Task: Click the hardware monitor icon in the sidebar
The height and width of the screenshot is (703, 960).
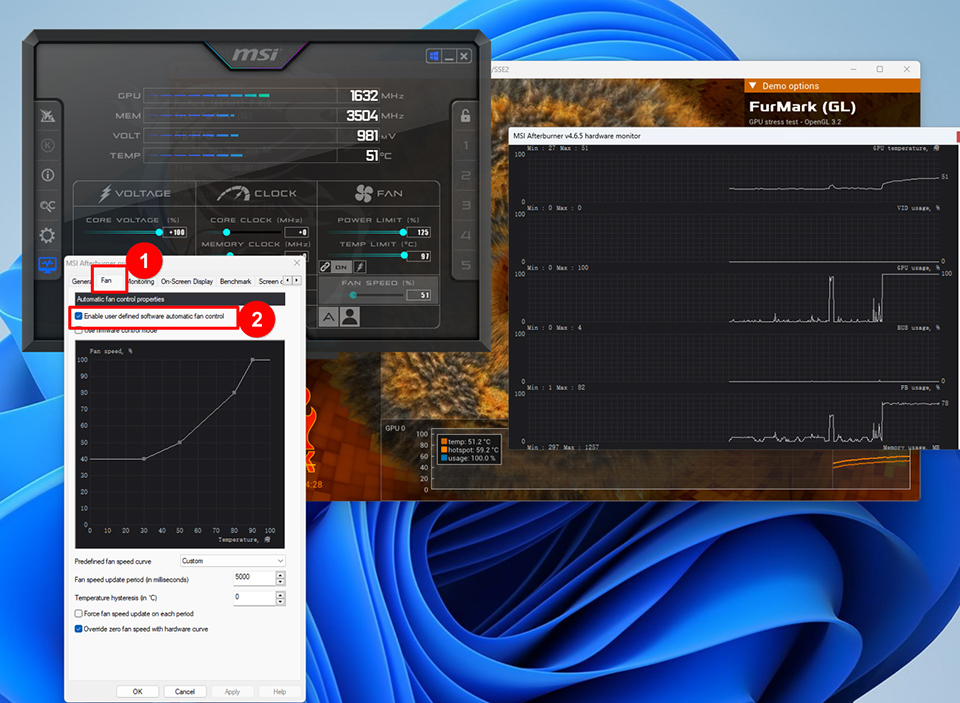Action: [48, 262]
